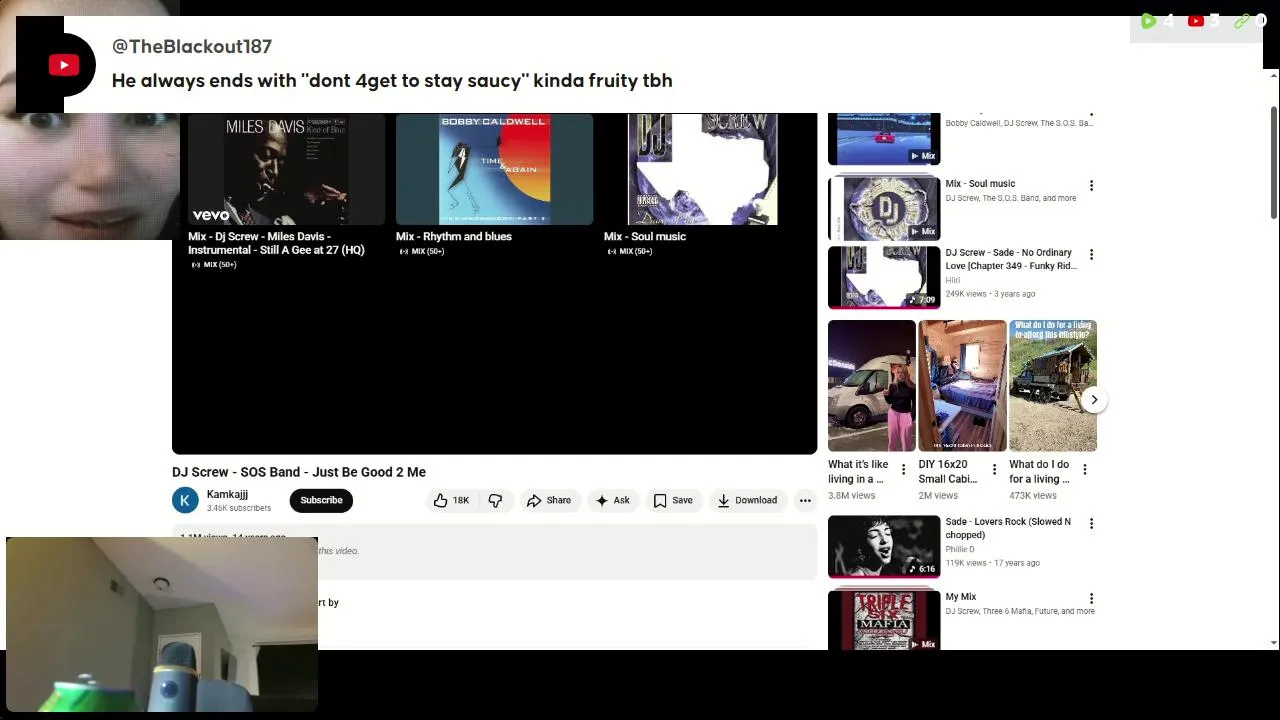Viewport: 1280px width, 720px height.
Task: Open options menu for Sade - Lovers Rock video
Action: (1091, 523)
